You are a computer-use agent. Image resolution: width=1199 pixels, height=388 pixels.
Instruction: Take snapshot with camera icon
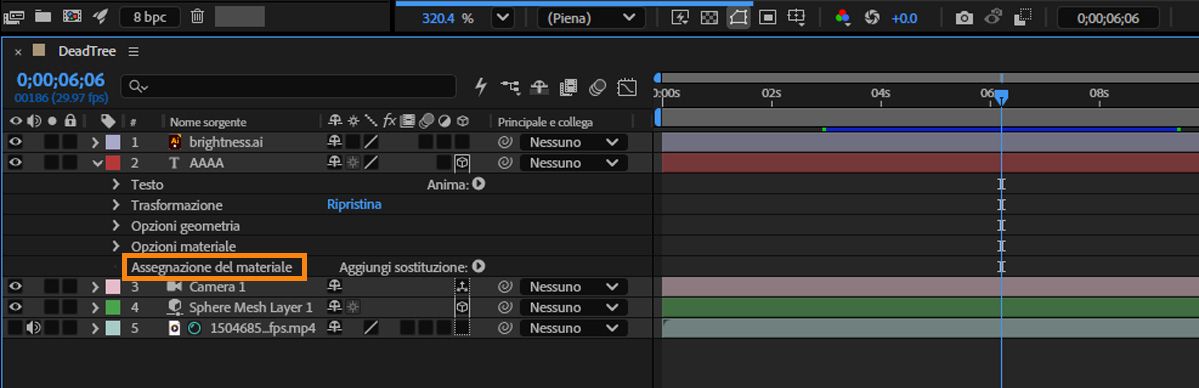pyautogui.click(x=964, y=18)
